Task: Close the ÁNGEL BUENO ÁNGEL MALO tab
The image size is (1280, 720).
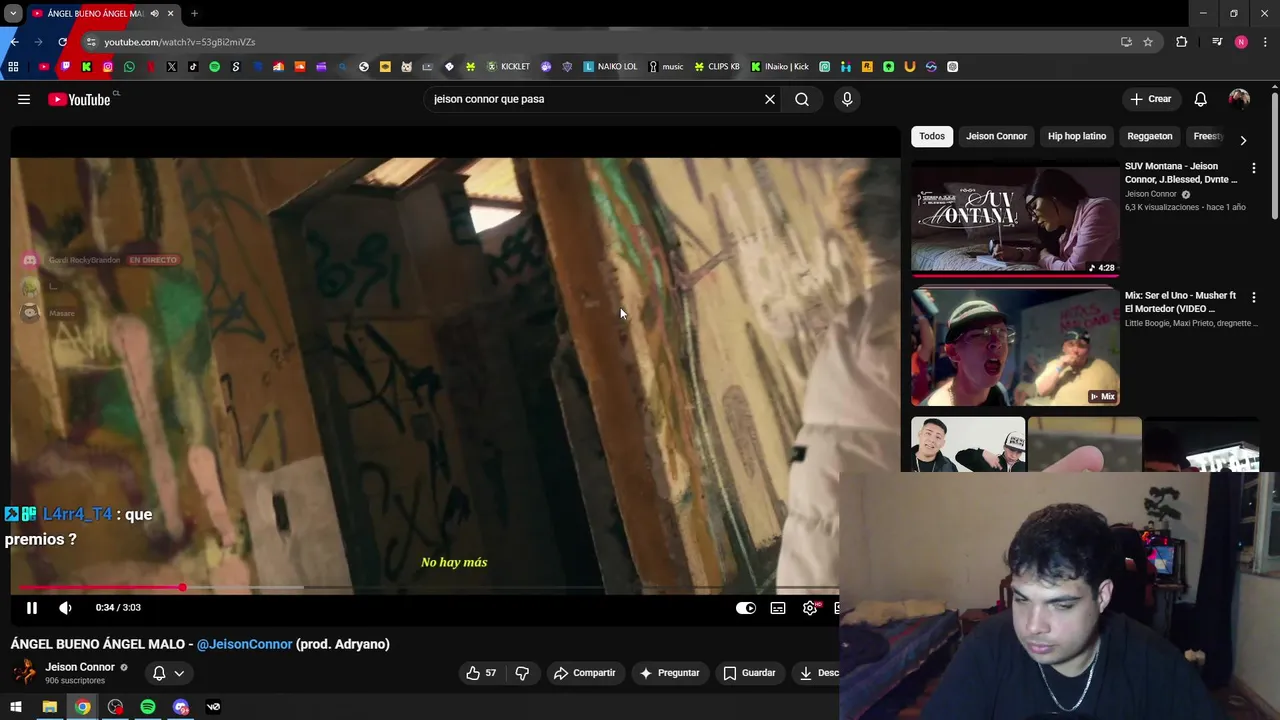Action: (170, 13)
